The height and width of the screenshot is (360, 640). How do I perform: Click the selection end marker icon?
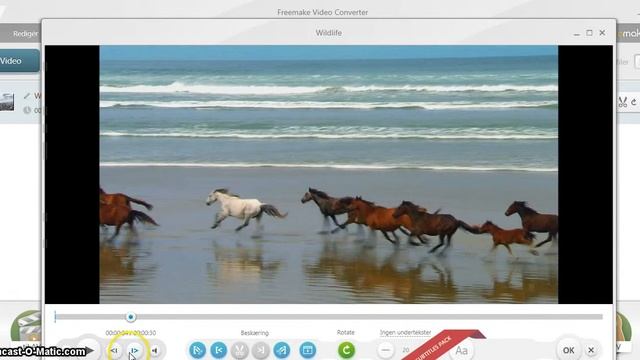click(x=282, y=350)
